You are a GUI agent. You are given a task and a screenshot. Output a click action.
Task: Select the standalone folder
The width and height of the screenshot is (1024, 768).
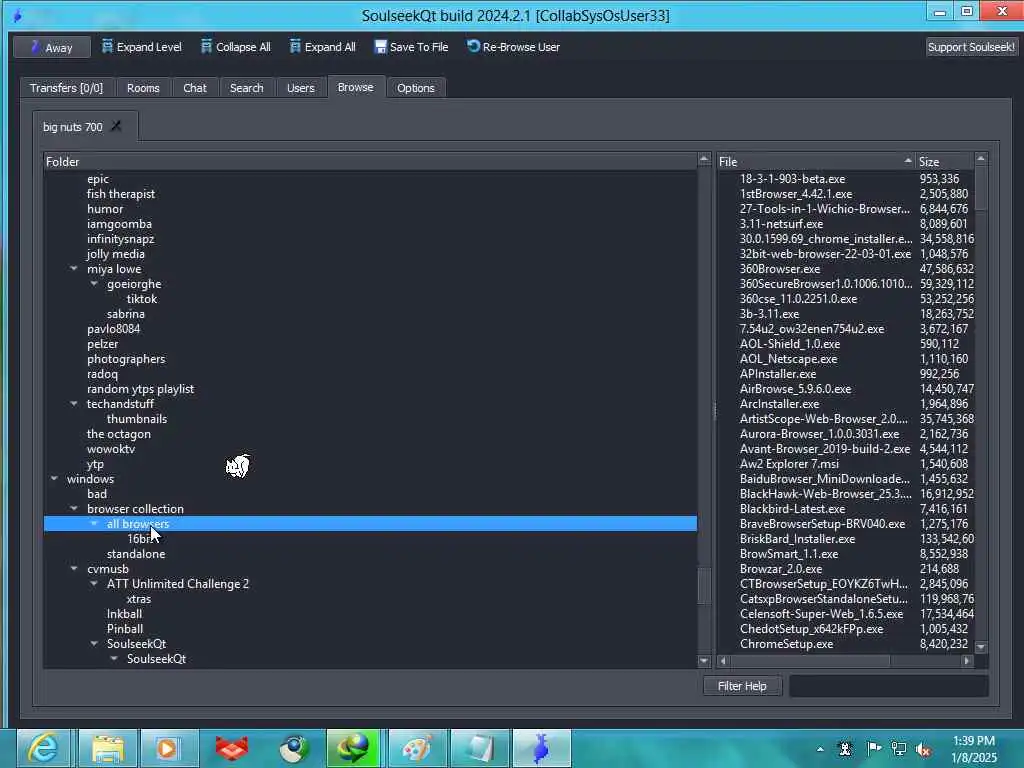136,554
